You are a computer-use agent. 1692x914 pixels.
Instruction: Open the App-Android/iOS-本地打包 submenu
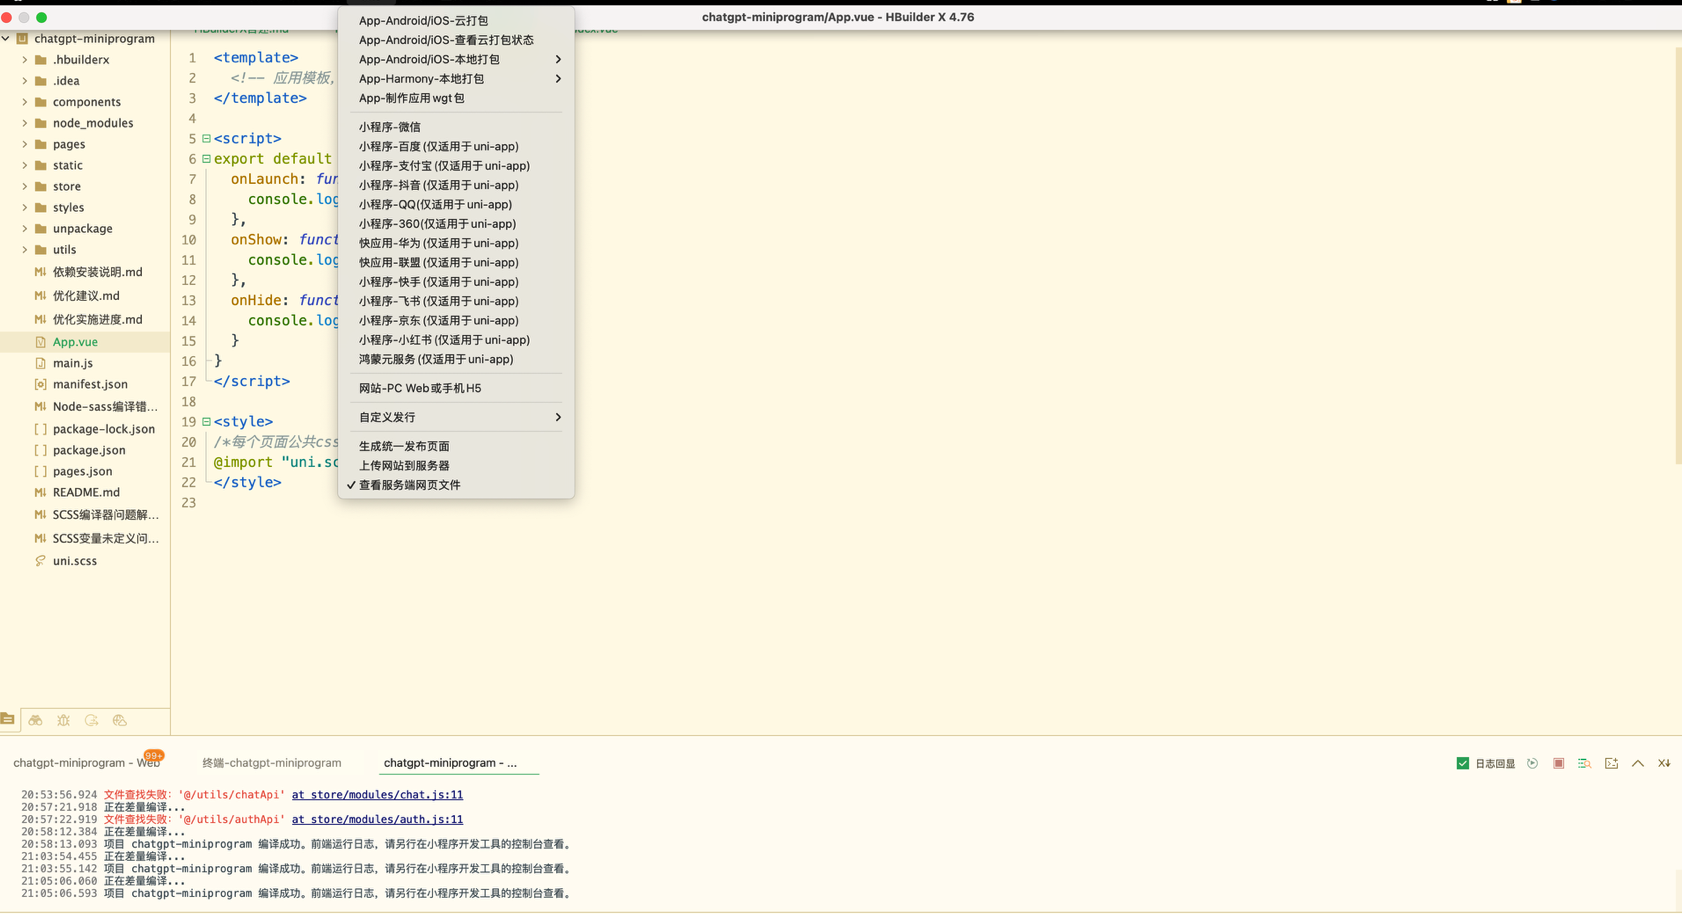pyautogui.click(x=458, y=60)
